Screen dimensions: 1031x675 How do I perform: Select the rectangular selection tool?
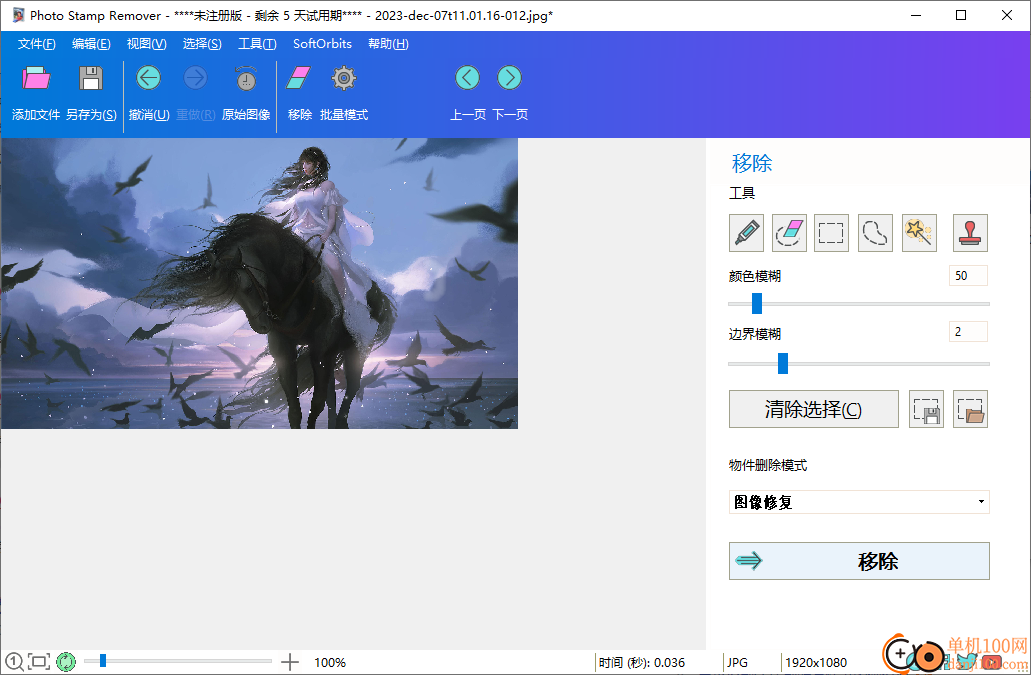point(831,233)
